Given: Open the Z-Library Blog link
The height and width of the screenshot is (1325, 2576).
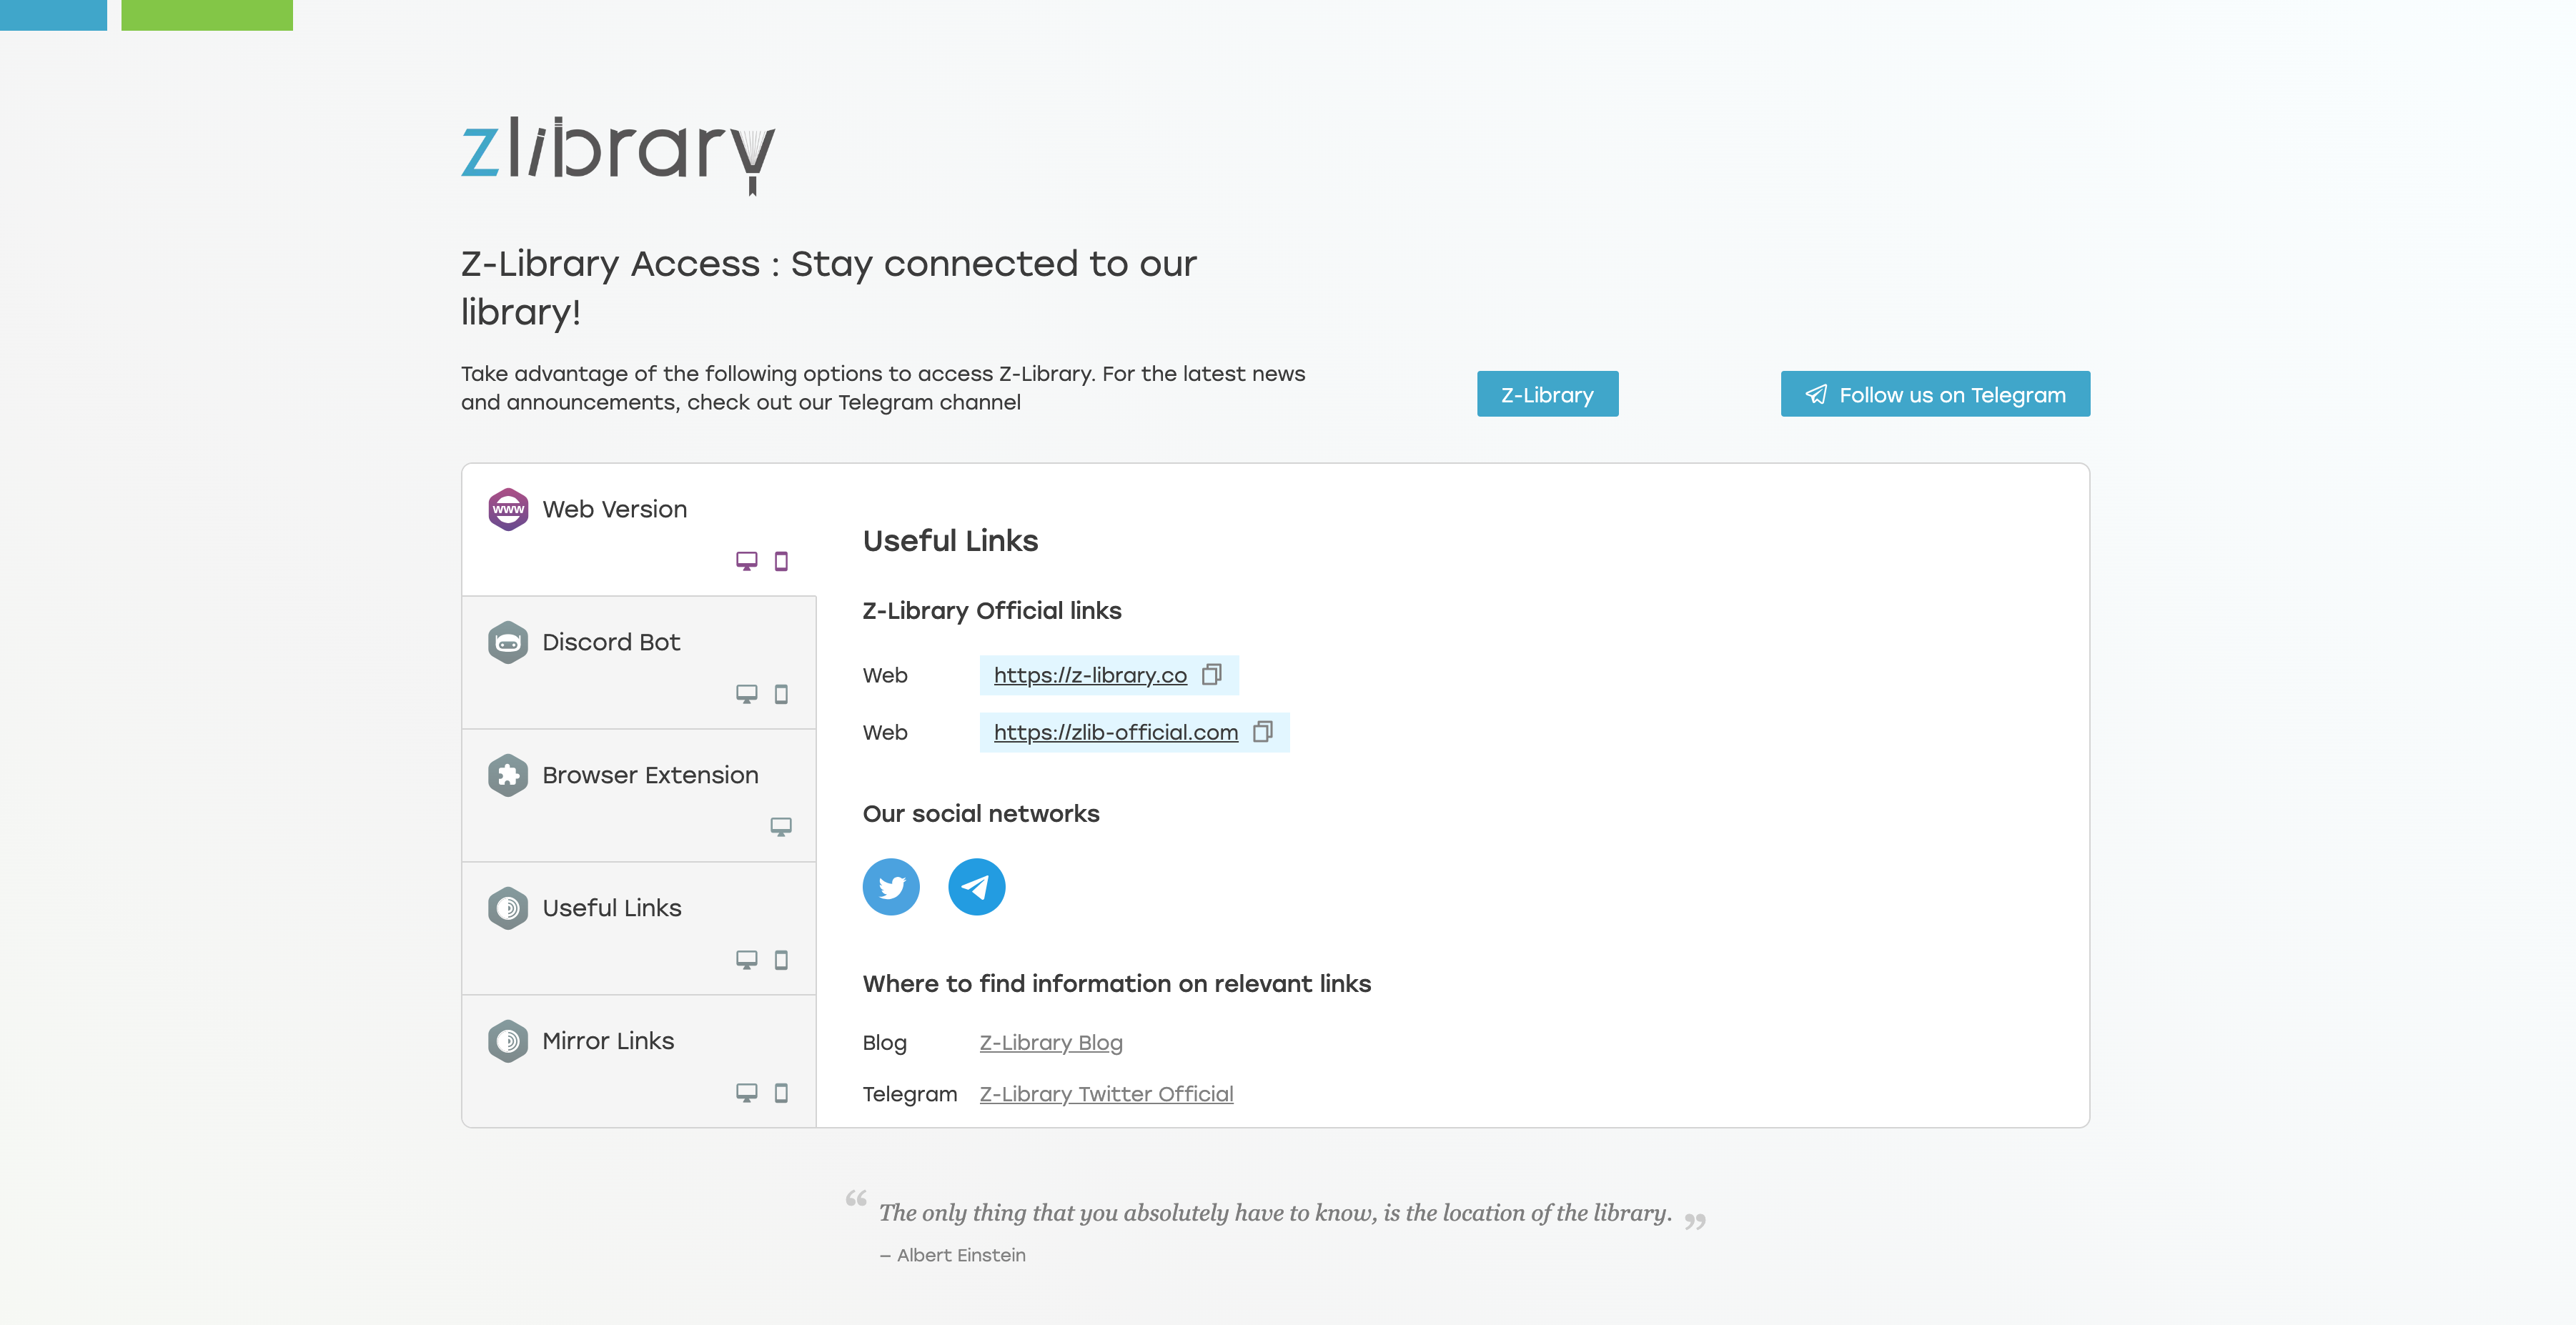Looking at the screenshot, I should pos(1050,1043).
